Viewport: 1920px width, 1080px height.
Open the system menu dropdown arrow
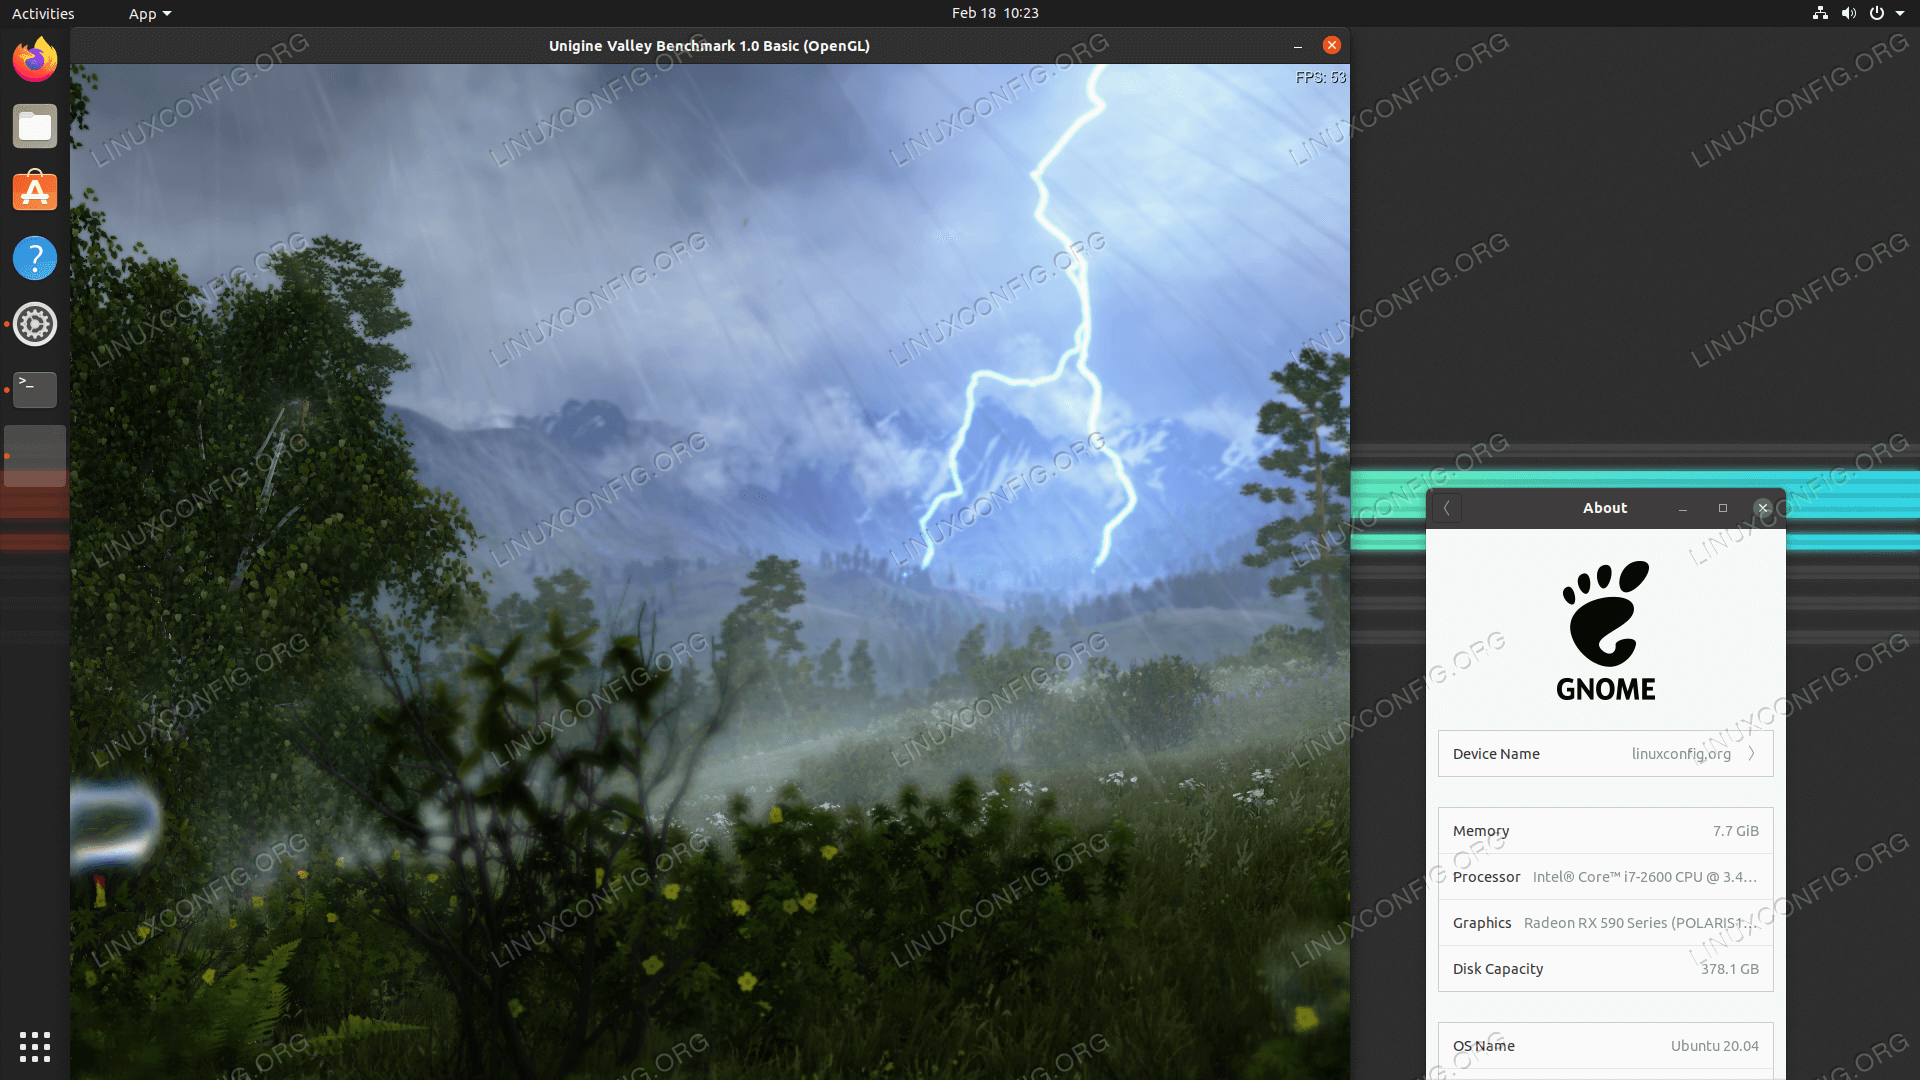tap(1900, 13)
